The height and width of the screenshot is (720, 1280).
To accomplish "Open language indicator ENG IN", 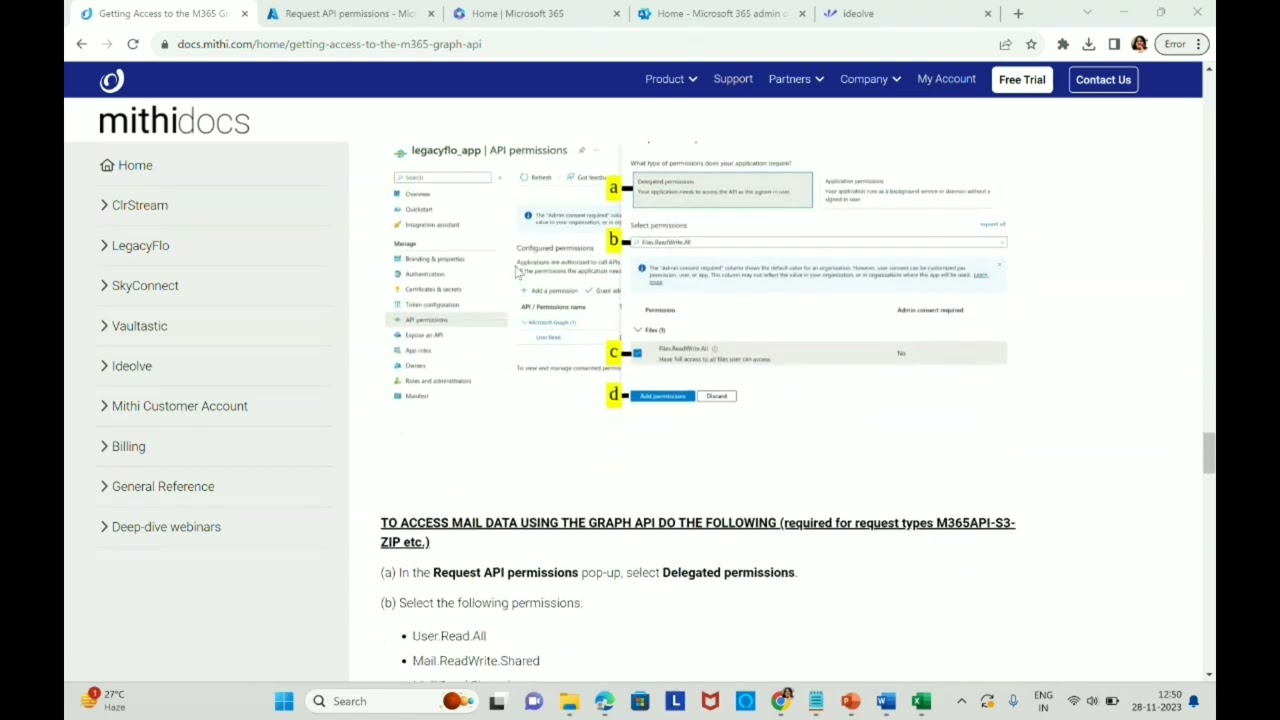I will coord(1043,701).
